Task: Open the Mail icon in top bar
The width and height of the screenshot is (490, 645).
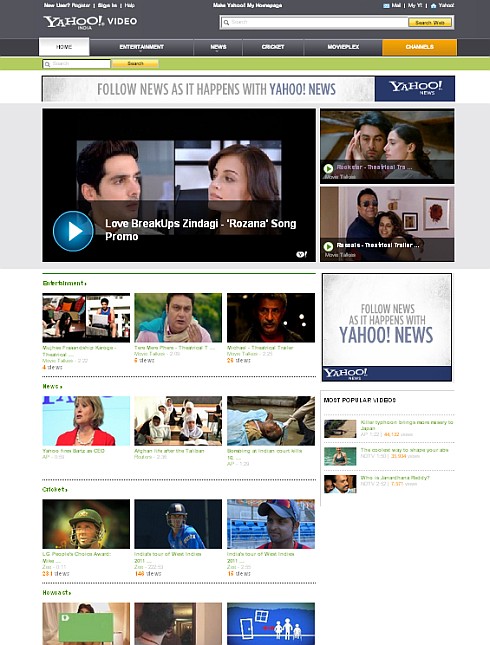Action: tap(386, 6)
